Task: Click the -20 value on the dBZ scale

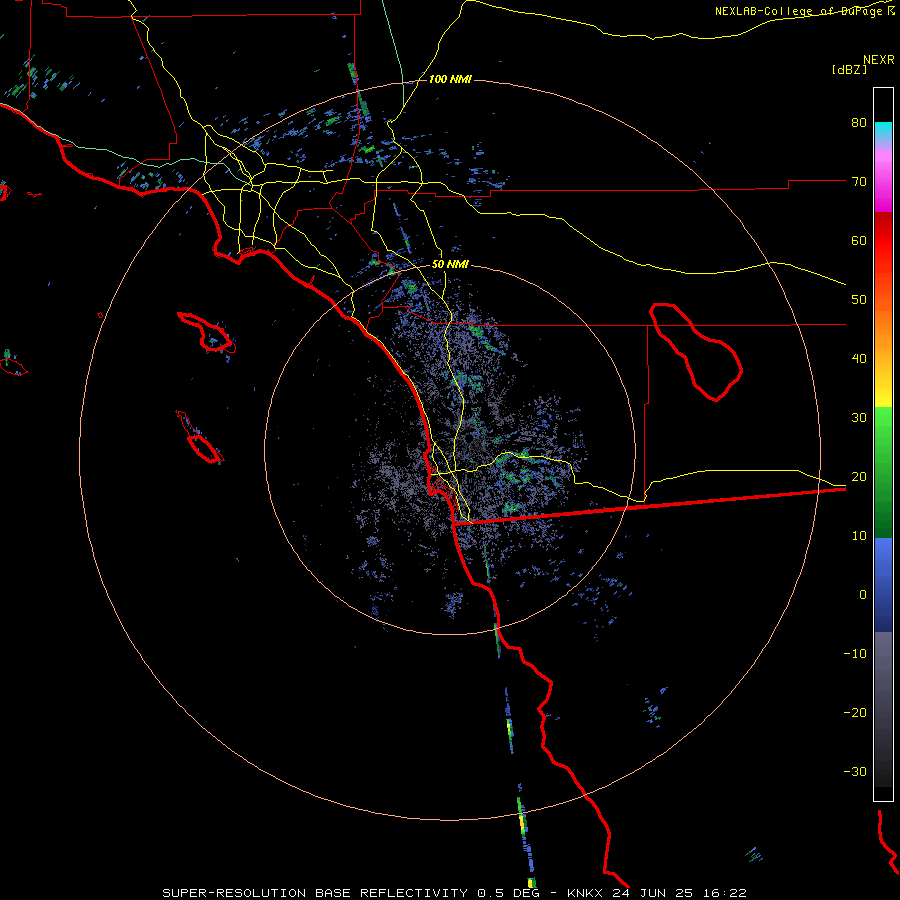Action: click(855, 712)
